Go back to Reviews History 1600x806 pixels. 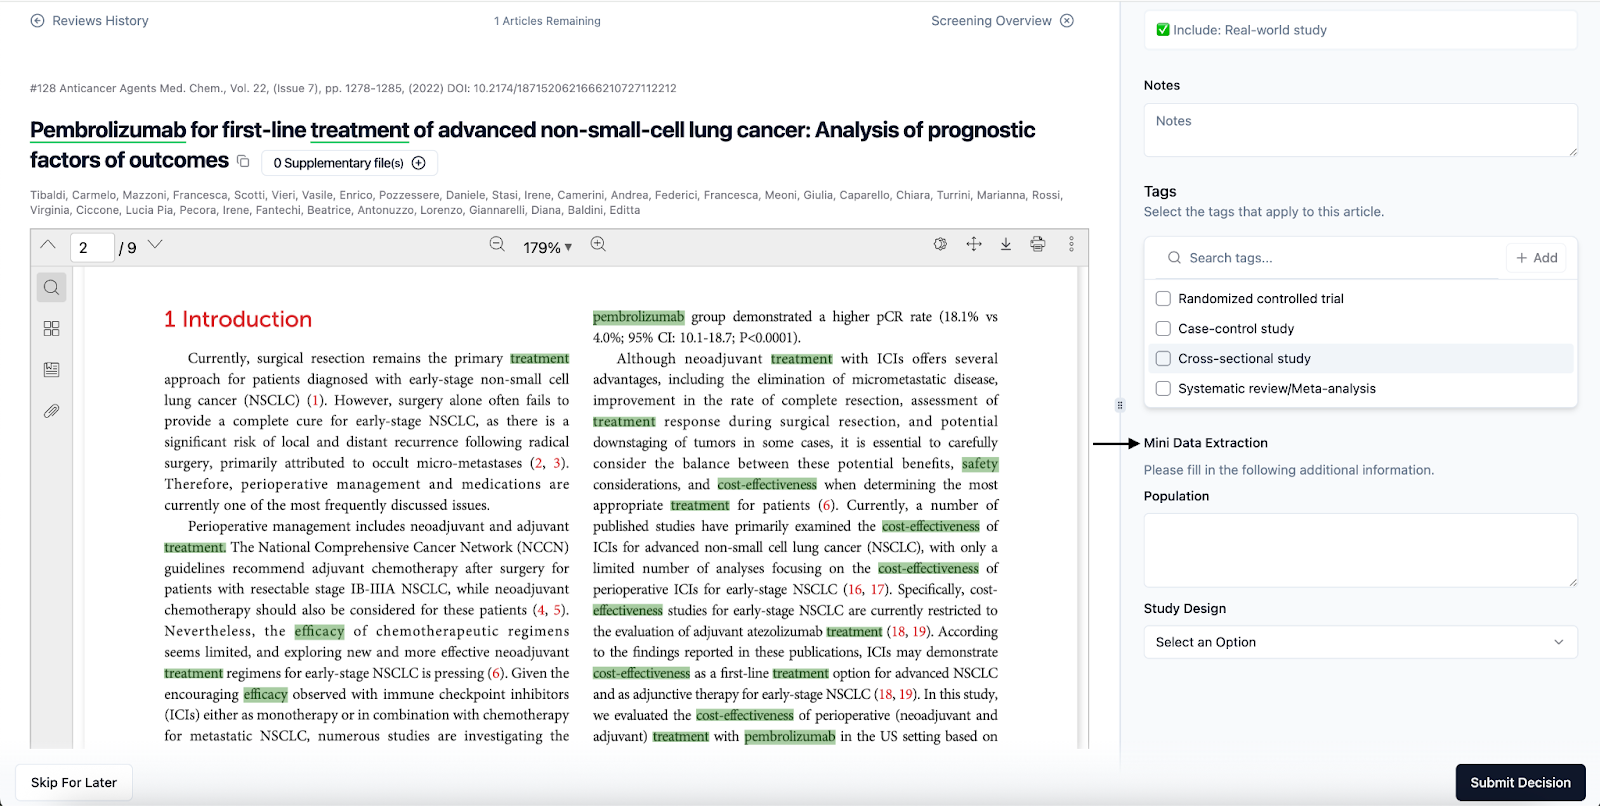90,21
